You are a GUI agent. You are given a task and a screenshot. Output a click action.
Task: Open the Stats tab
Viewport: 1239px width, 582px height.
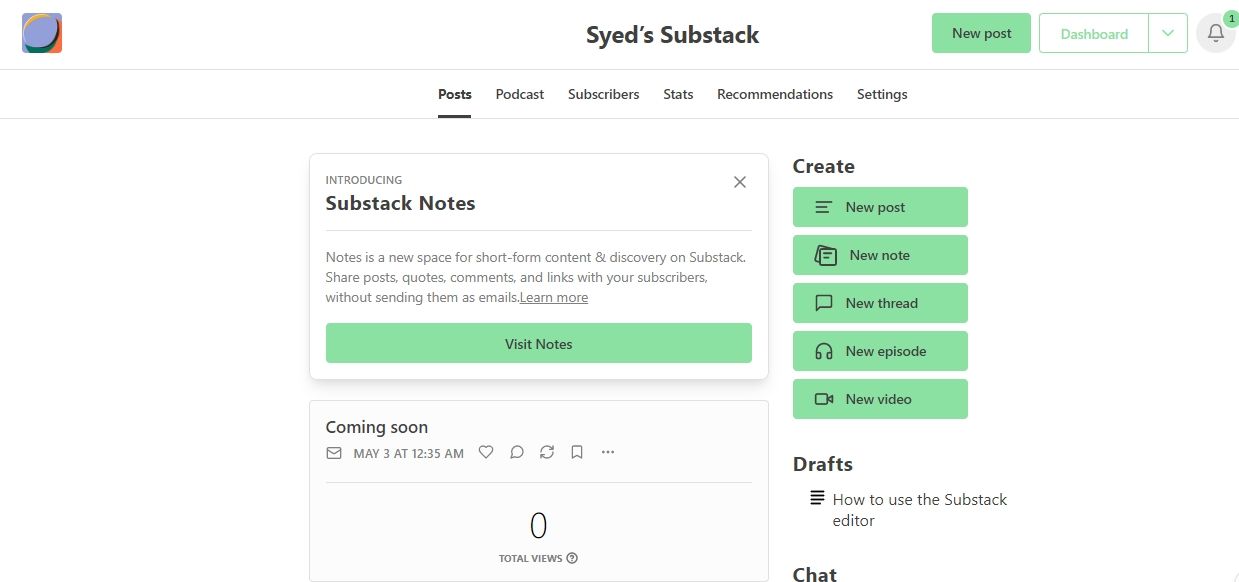(678, 94)
